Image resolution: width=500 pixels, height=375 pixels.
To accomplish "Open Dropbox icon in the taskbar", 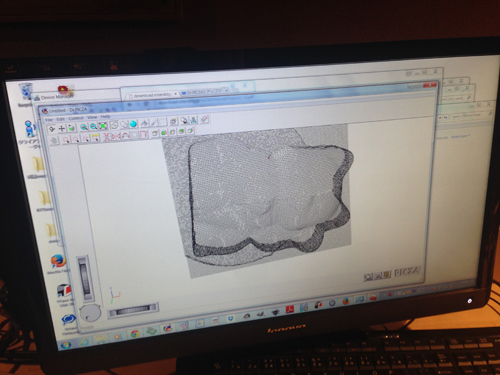I will pos(231,319).
